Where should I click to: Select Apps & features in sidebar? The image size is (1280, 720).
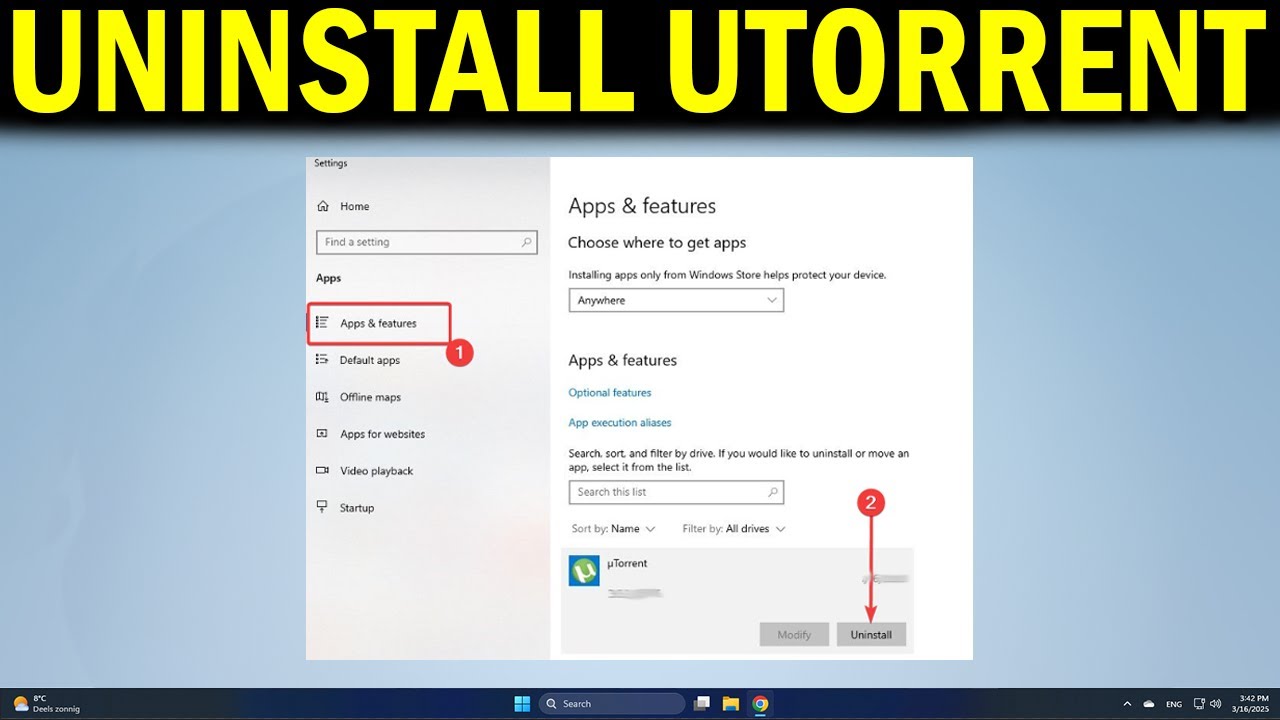click(x=378, y=324)
